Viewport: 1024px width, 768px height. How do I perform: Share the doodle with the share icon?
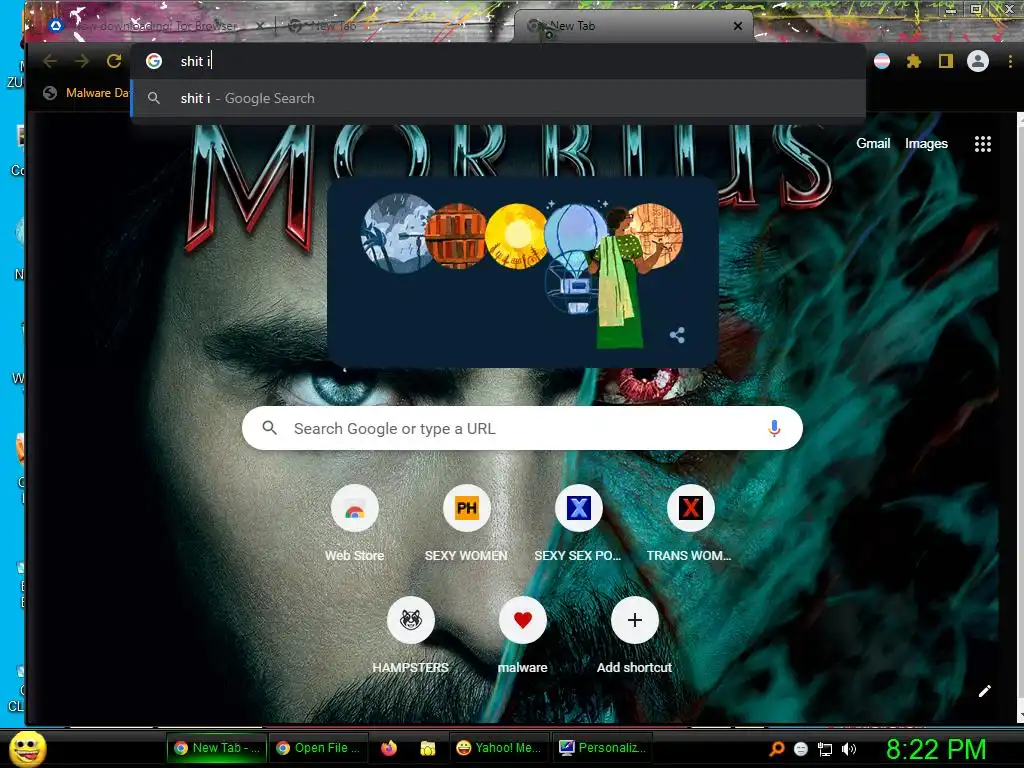click(x=677, y=335)
